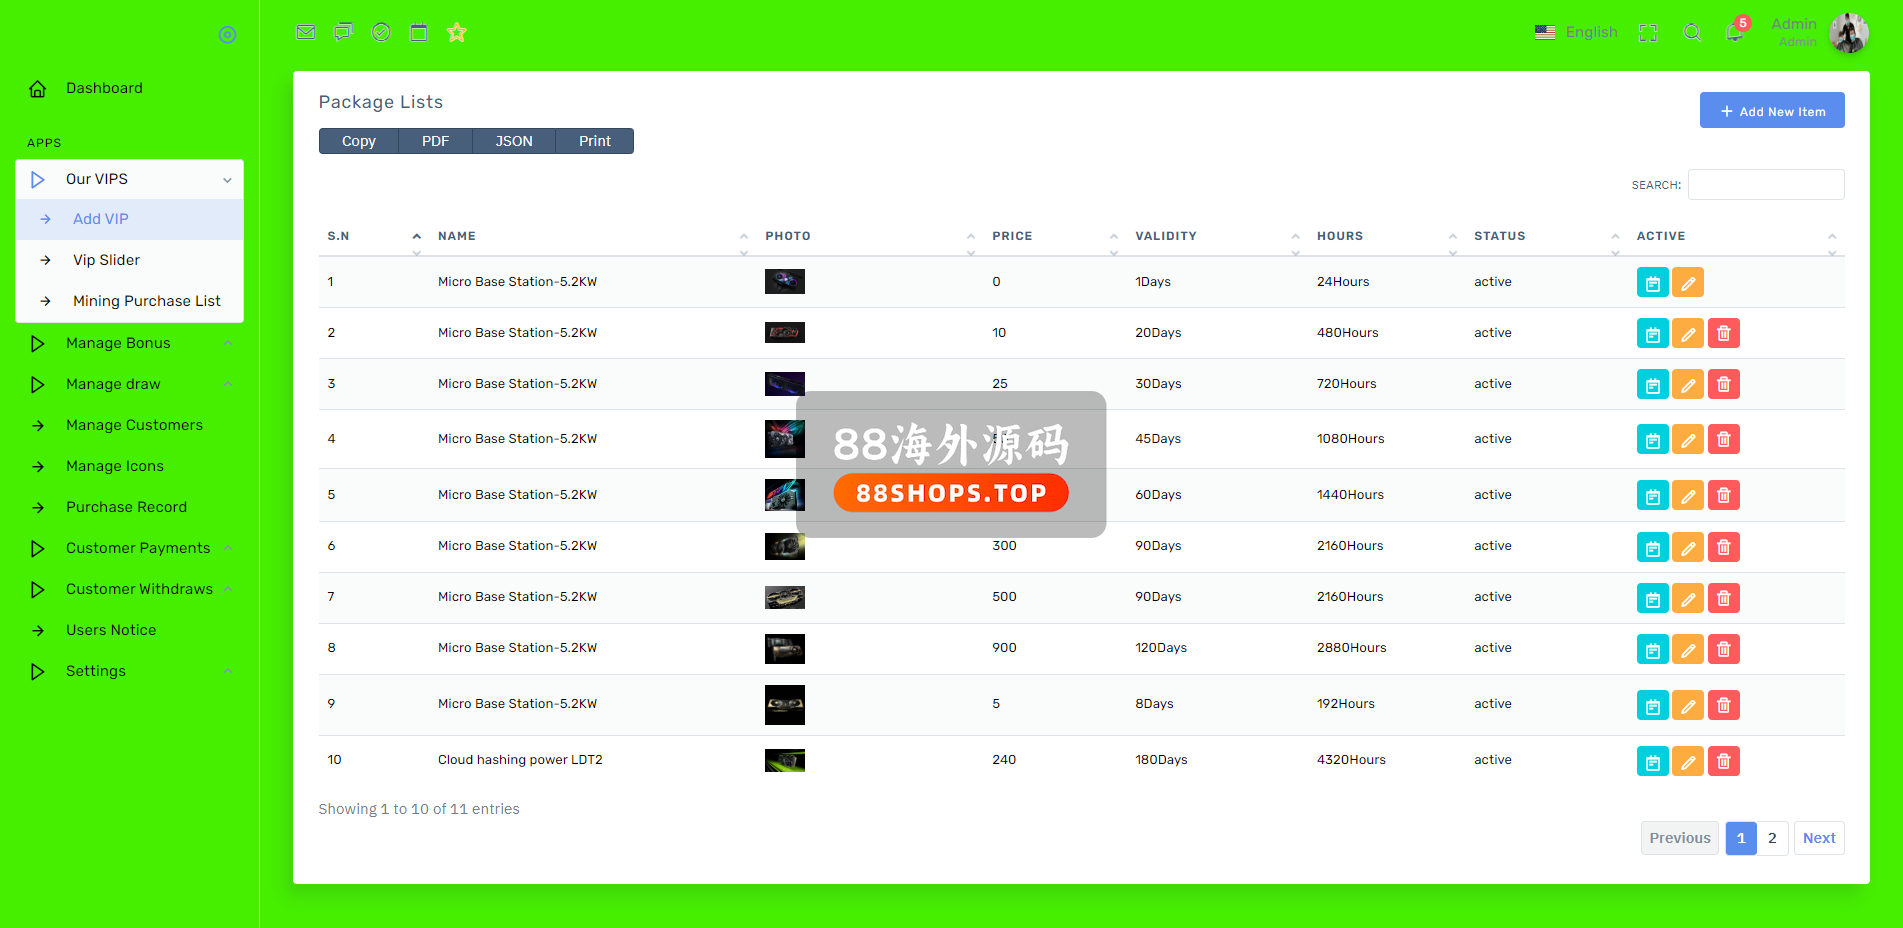Export table using PDF button
1903x928 pixels.
[435, 141]
